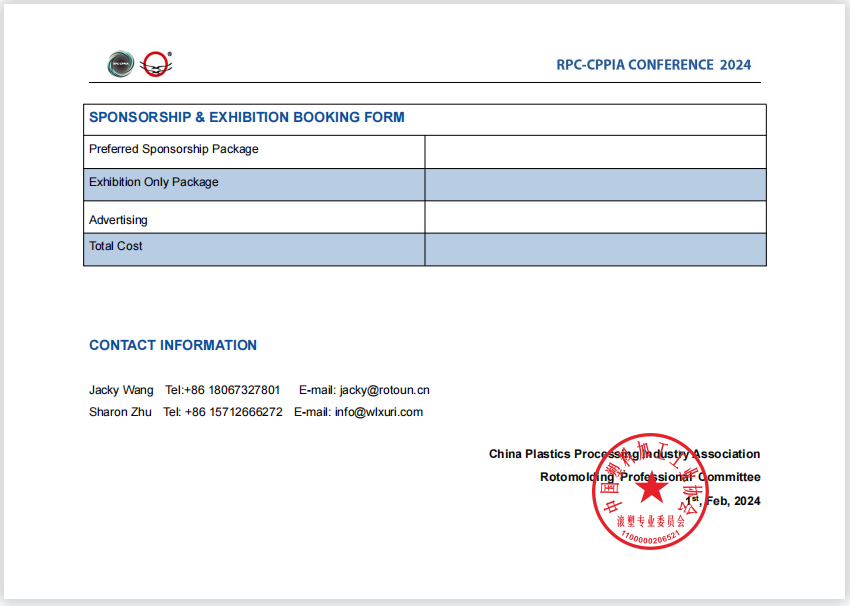Click the name 'Sharon Zhu'
Screen dimensions: 850x606
(x=120, y=412)
